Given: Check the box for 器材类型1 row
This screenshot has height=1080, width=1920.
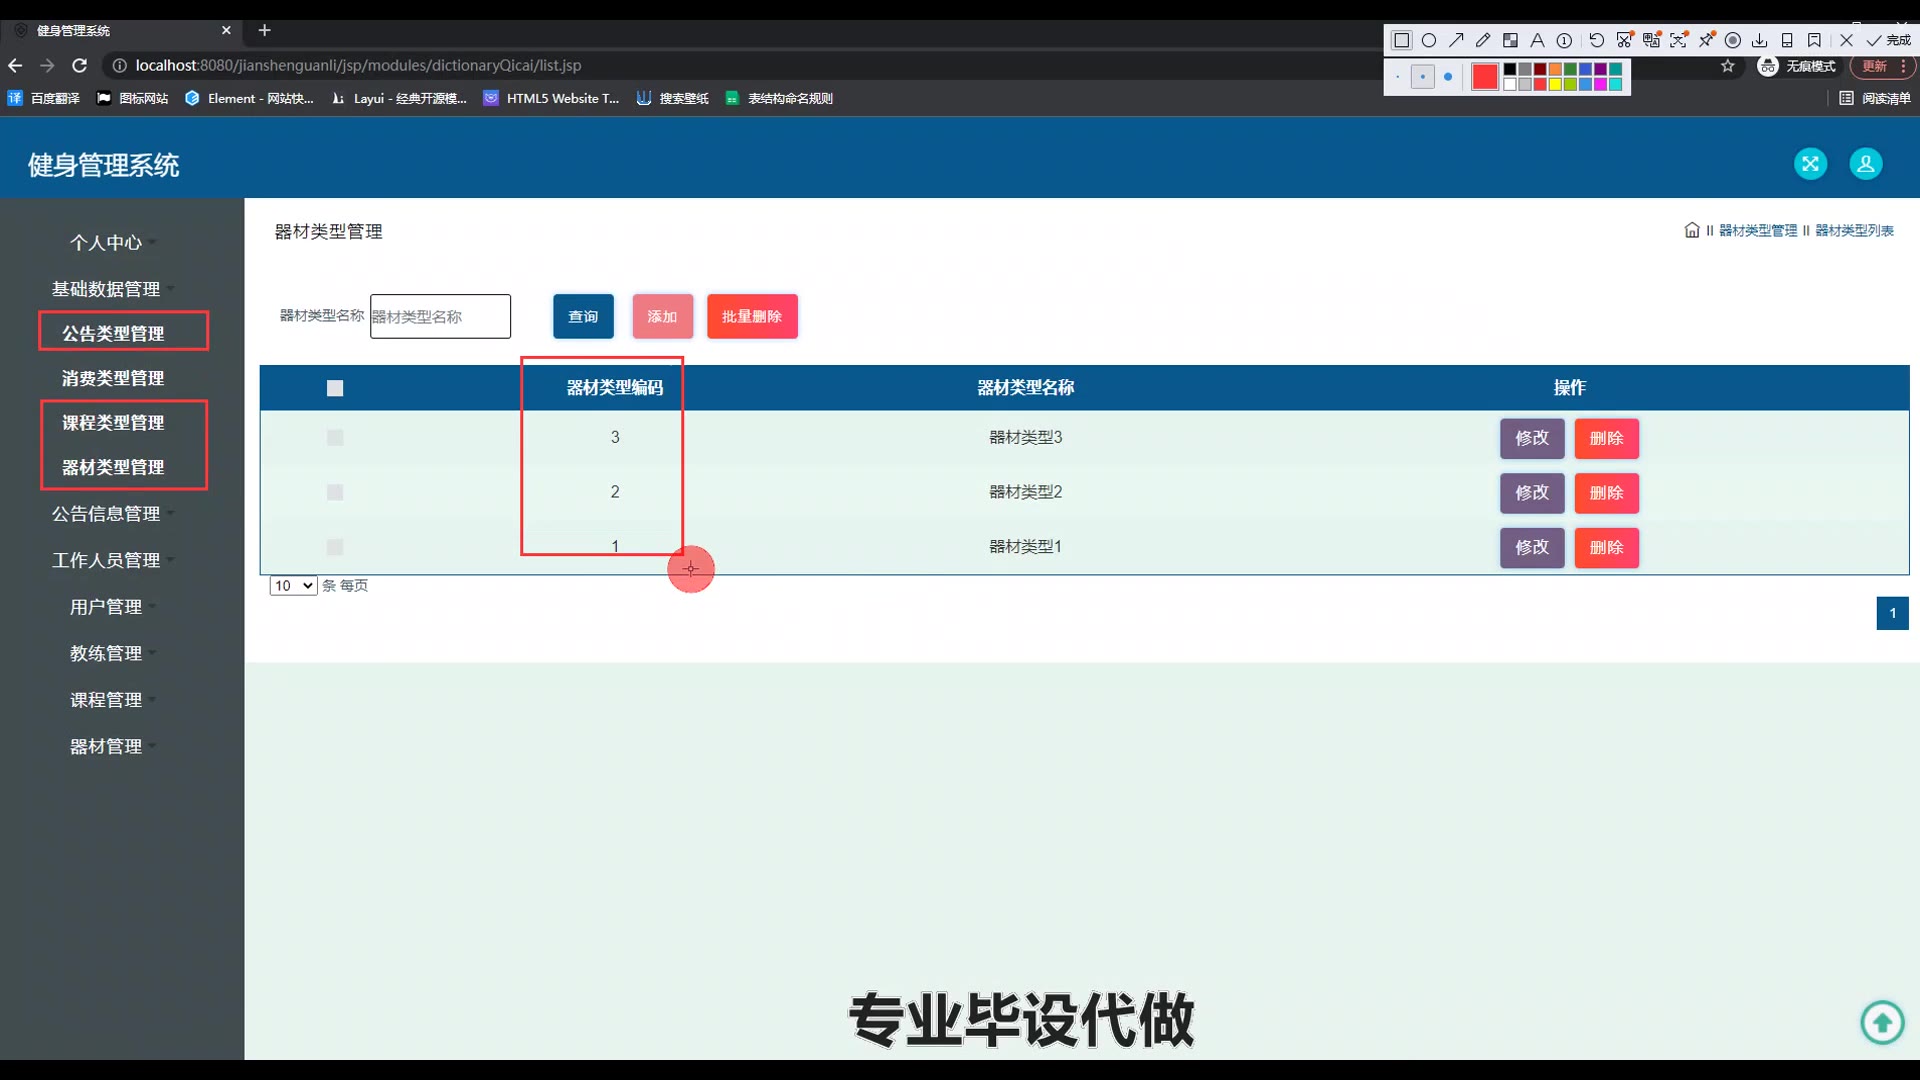Looking at the screenshot, I should pos(335,547).
